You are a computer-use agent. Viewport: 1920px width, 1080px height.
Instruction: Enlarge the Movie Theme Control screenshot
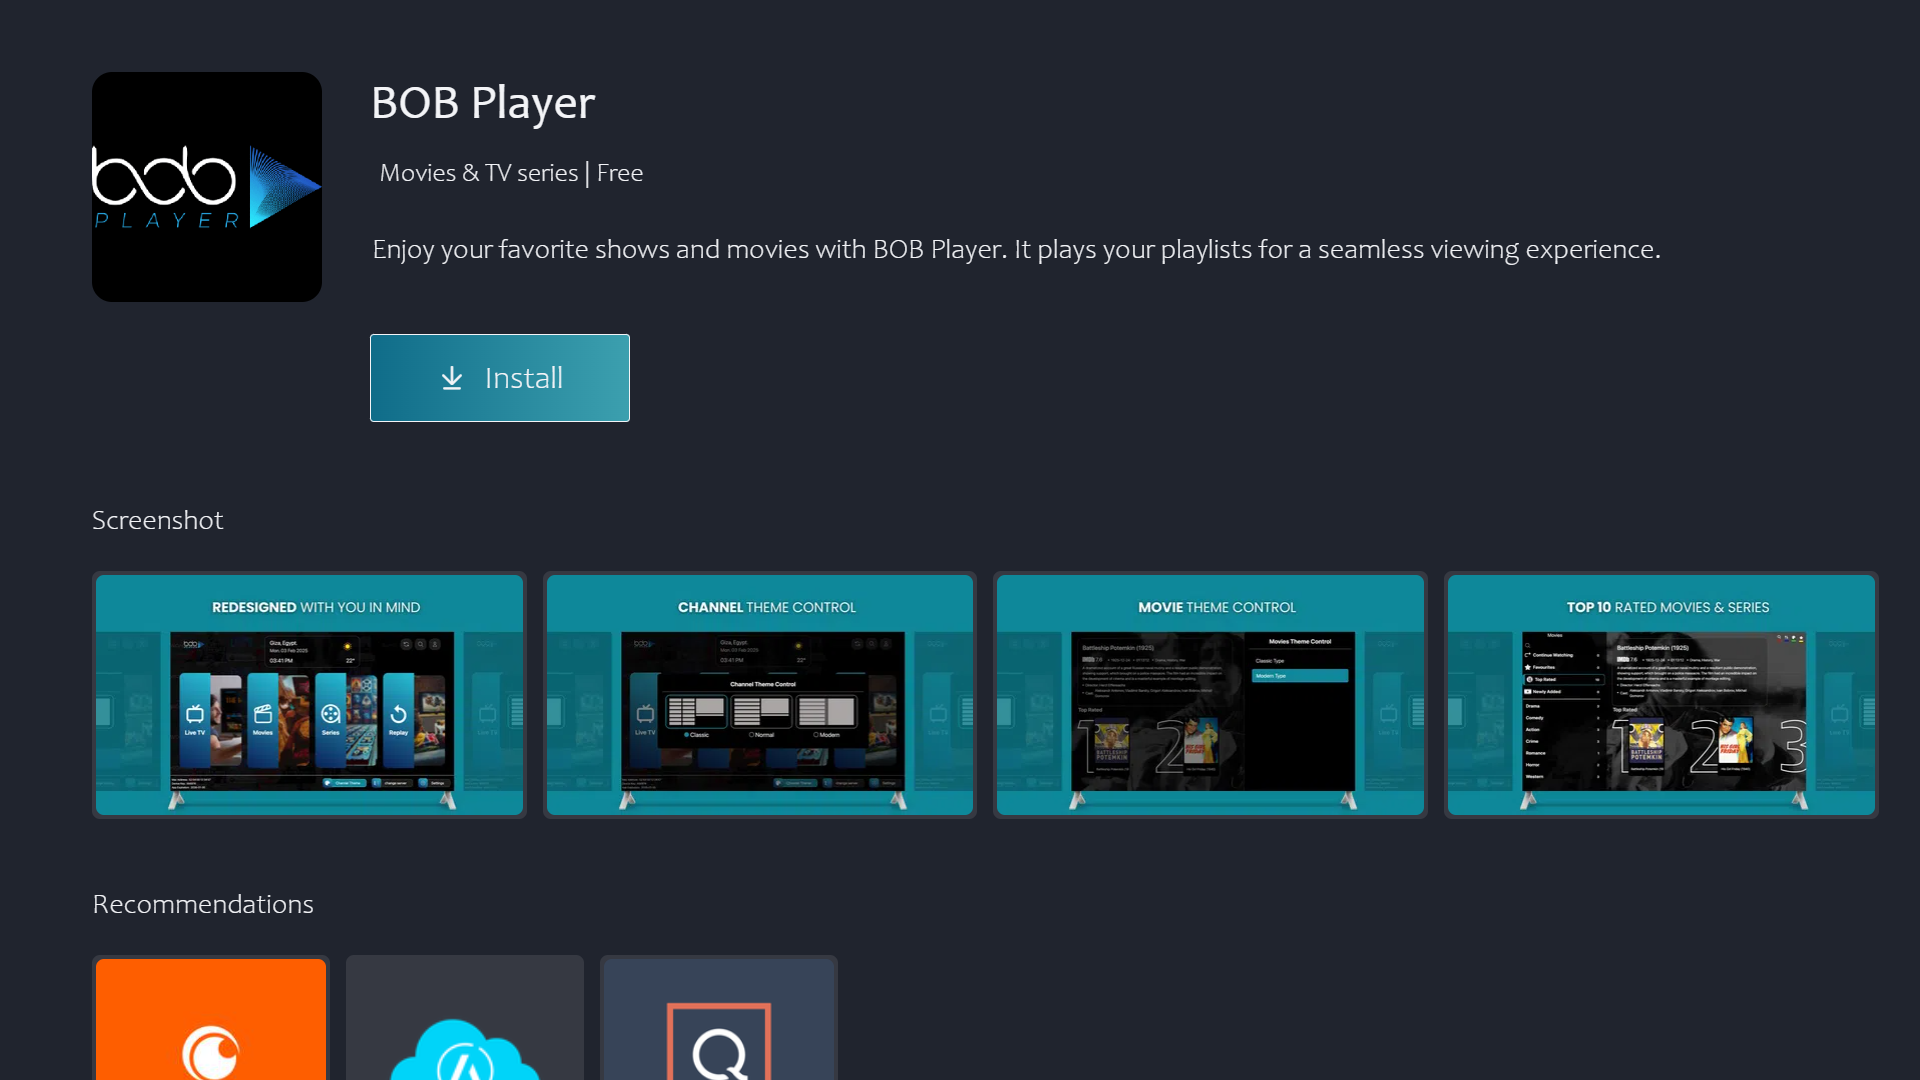[x=1210, y=695]
